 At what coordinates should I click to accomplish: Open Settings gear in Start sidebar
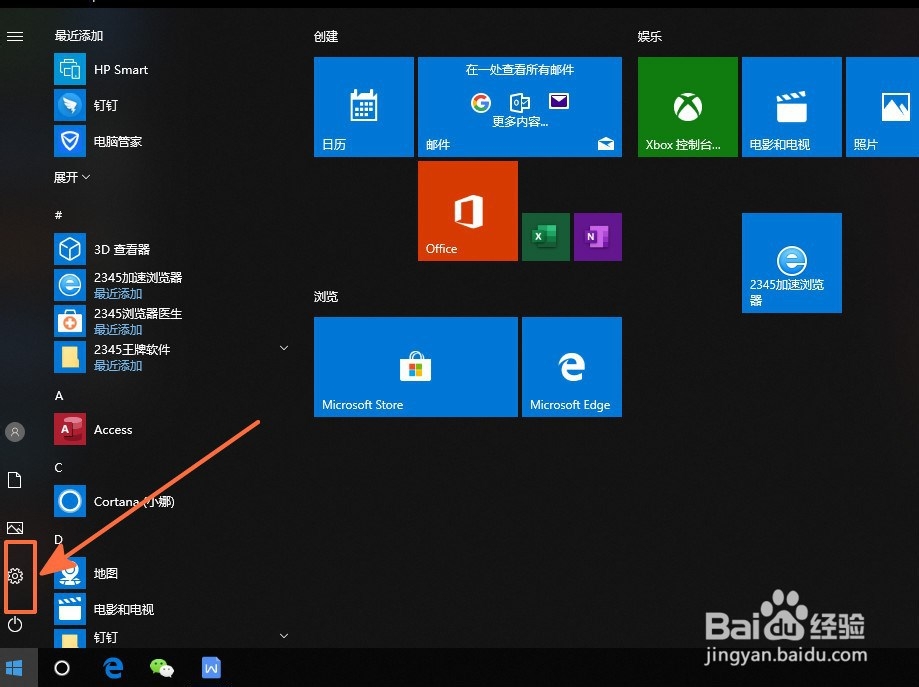[x=15, y=576]
